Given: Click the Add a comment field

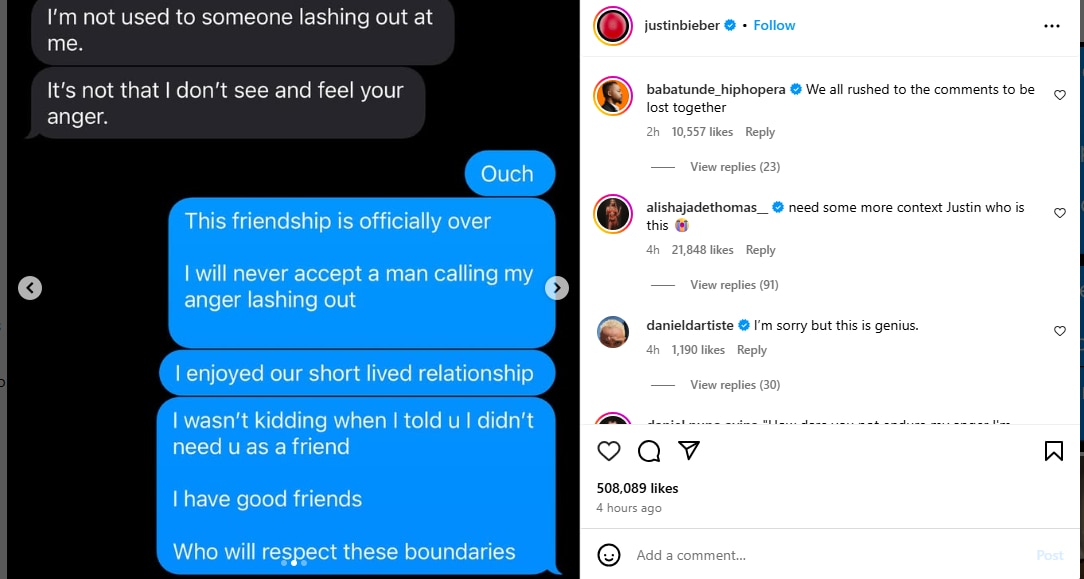Looking at the screenshot, I should pos(830,555).
